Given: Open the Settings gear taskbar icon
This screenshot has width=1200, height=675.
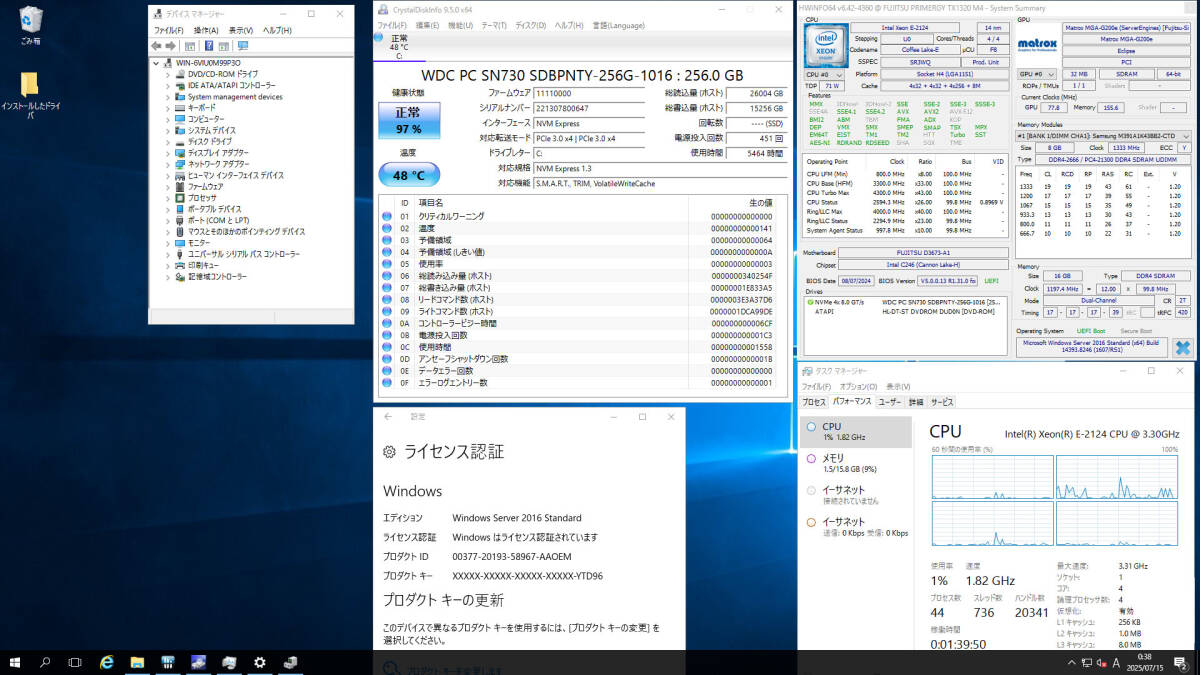Looking at the screenshot, I should coord(260,662).
